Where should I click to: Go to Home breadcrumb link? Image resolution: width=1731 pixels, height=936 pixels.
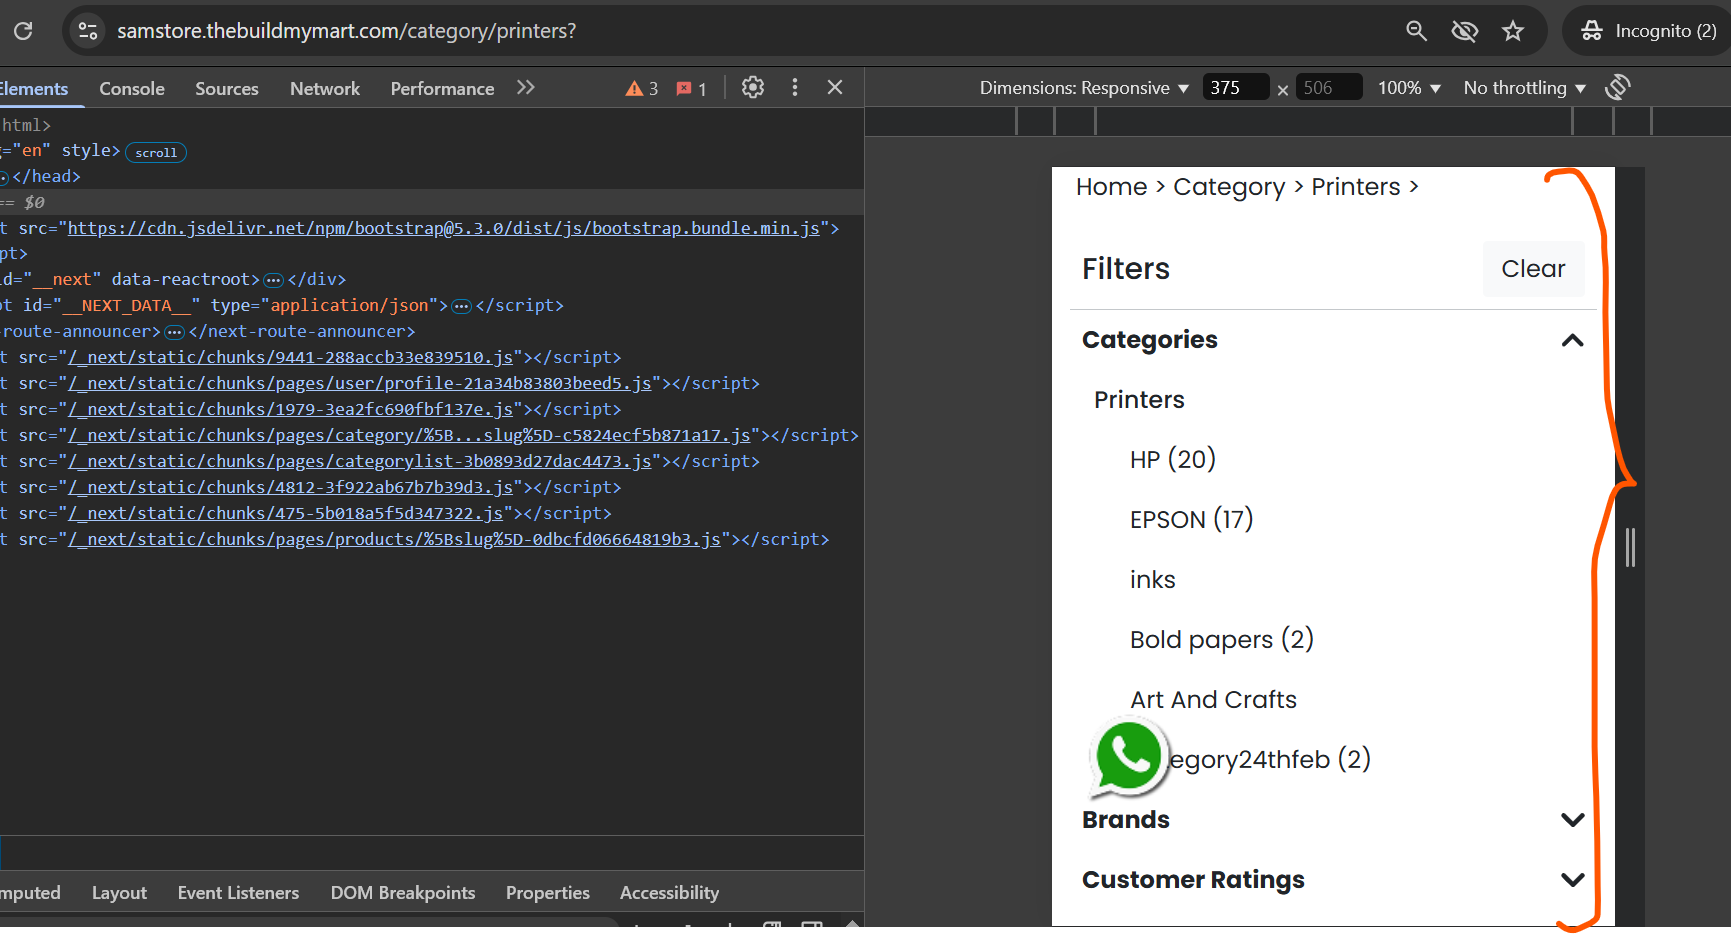coord(1111,187)
